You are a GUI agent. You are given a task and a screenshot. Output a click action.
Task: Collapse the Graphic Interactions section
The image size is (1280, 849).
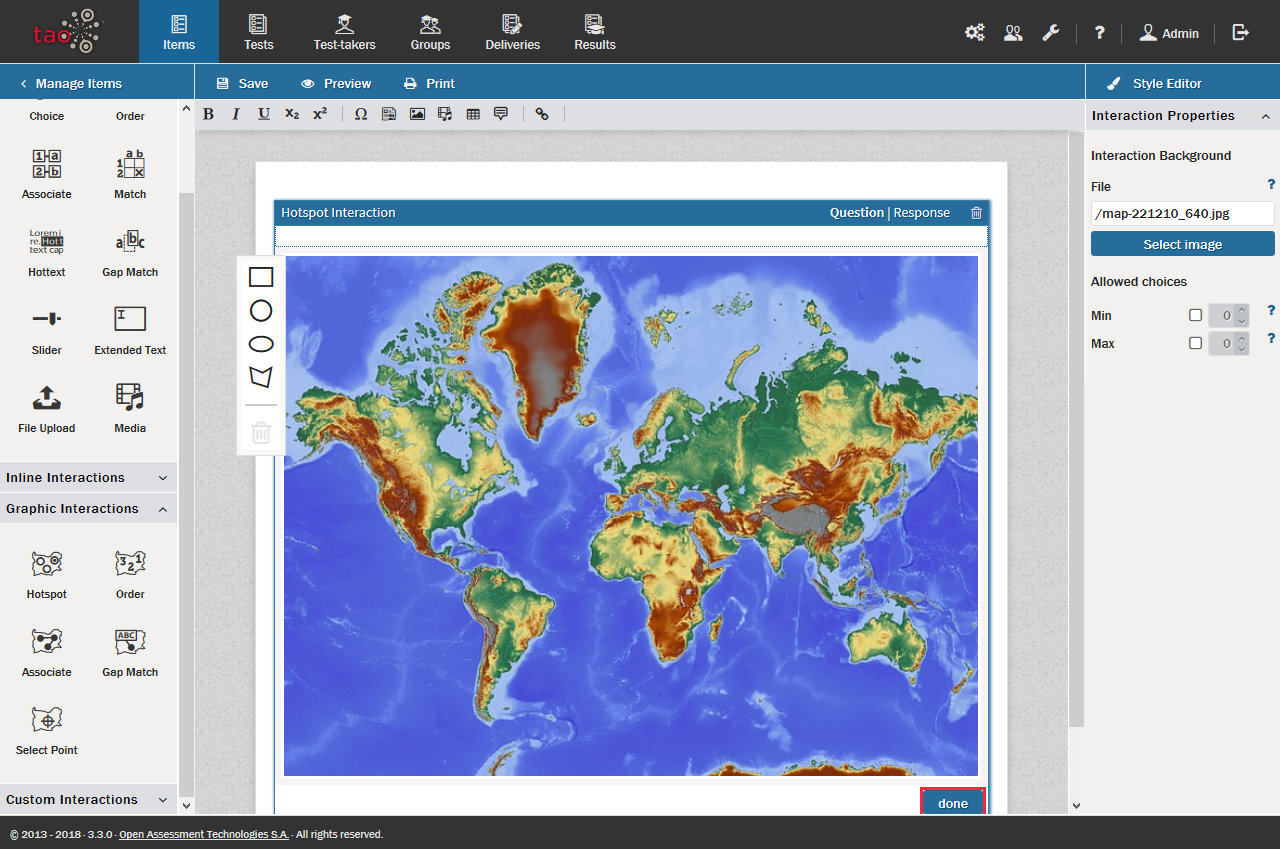point(88,509)
